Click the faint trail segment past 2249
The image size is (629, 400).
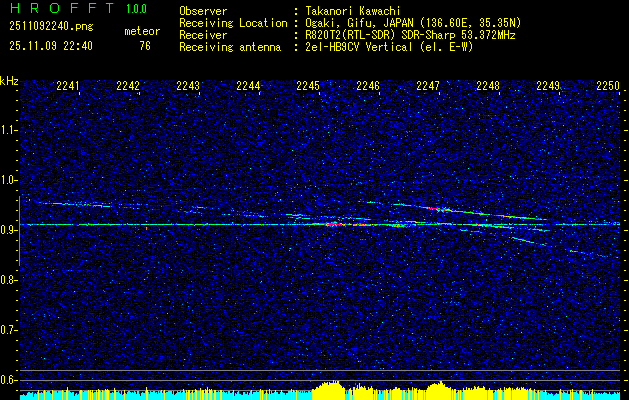point(594,254)
